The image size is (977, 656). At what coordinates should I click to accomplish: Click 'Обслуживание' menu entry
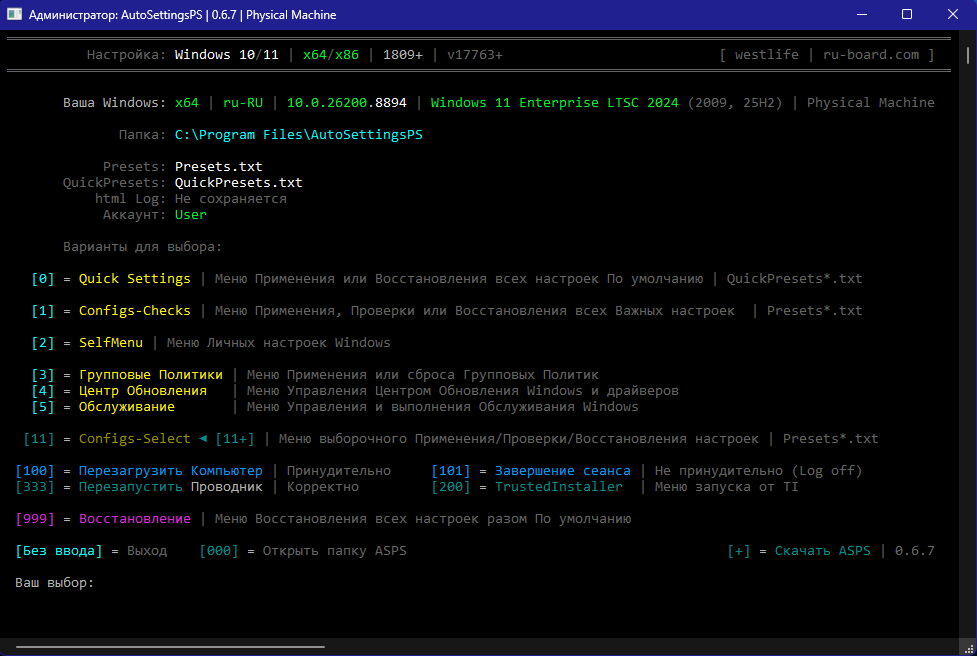[126, 407]
